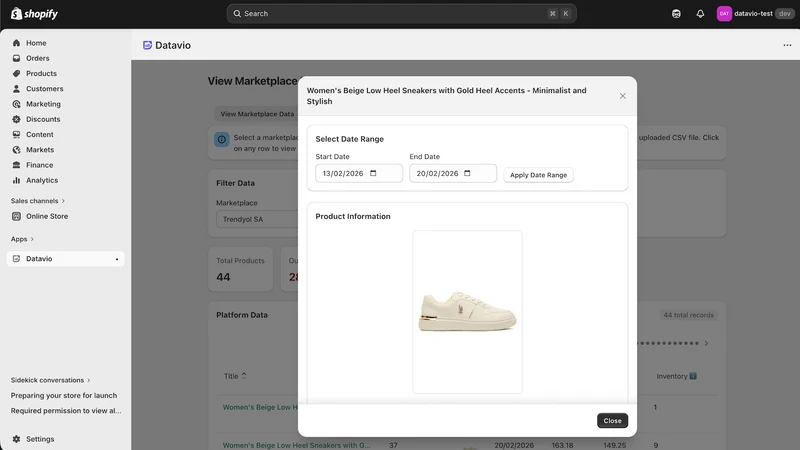Close the product dialog with X
The image size is (800, 450).
click(622, 96)
